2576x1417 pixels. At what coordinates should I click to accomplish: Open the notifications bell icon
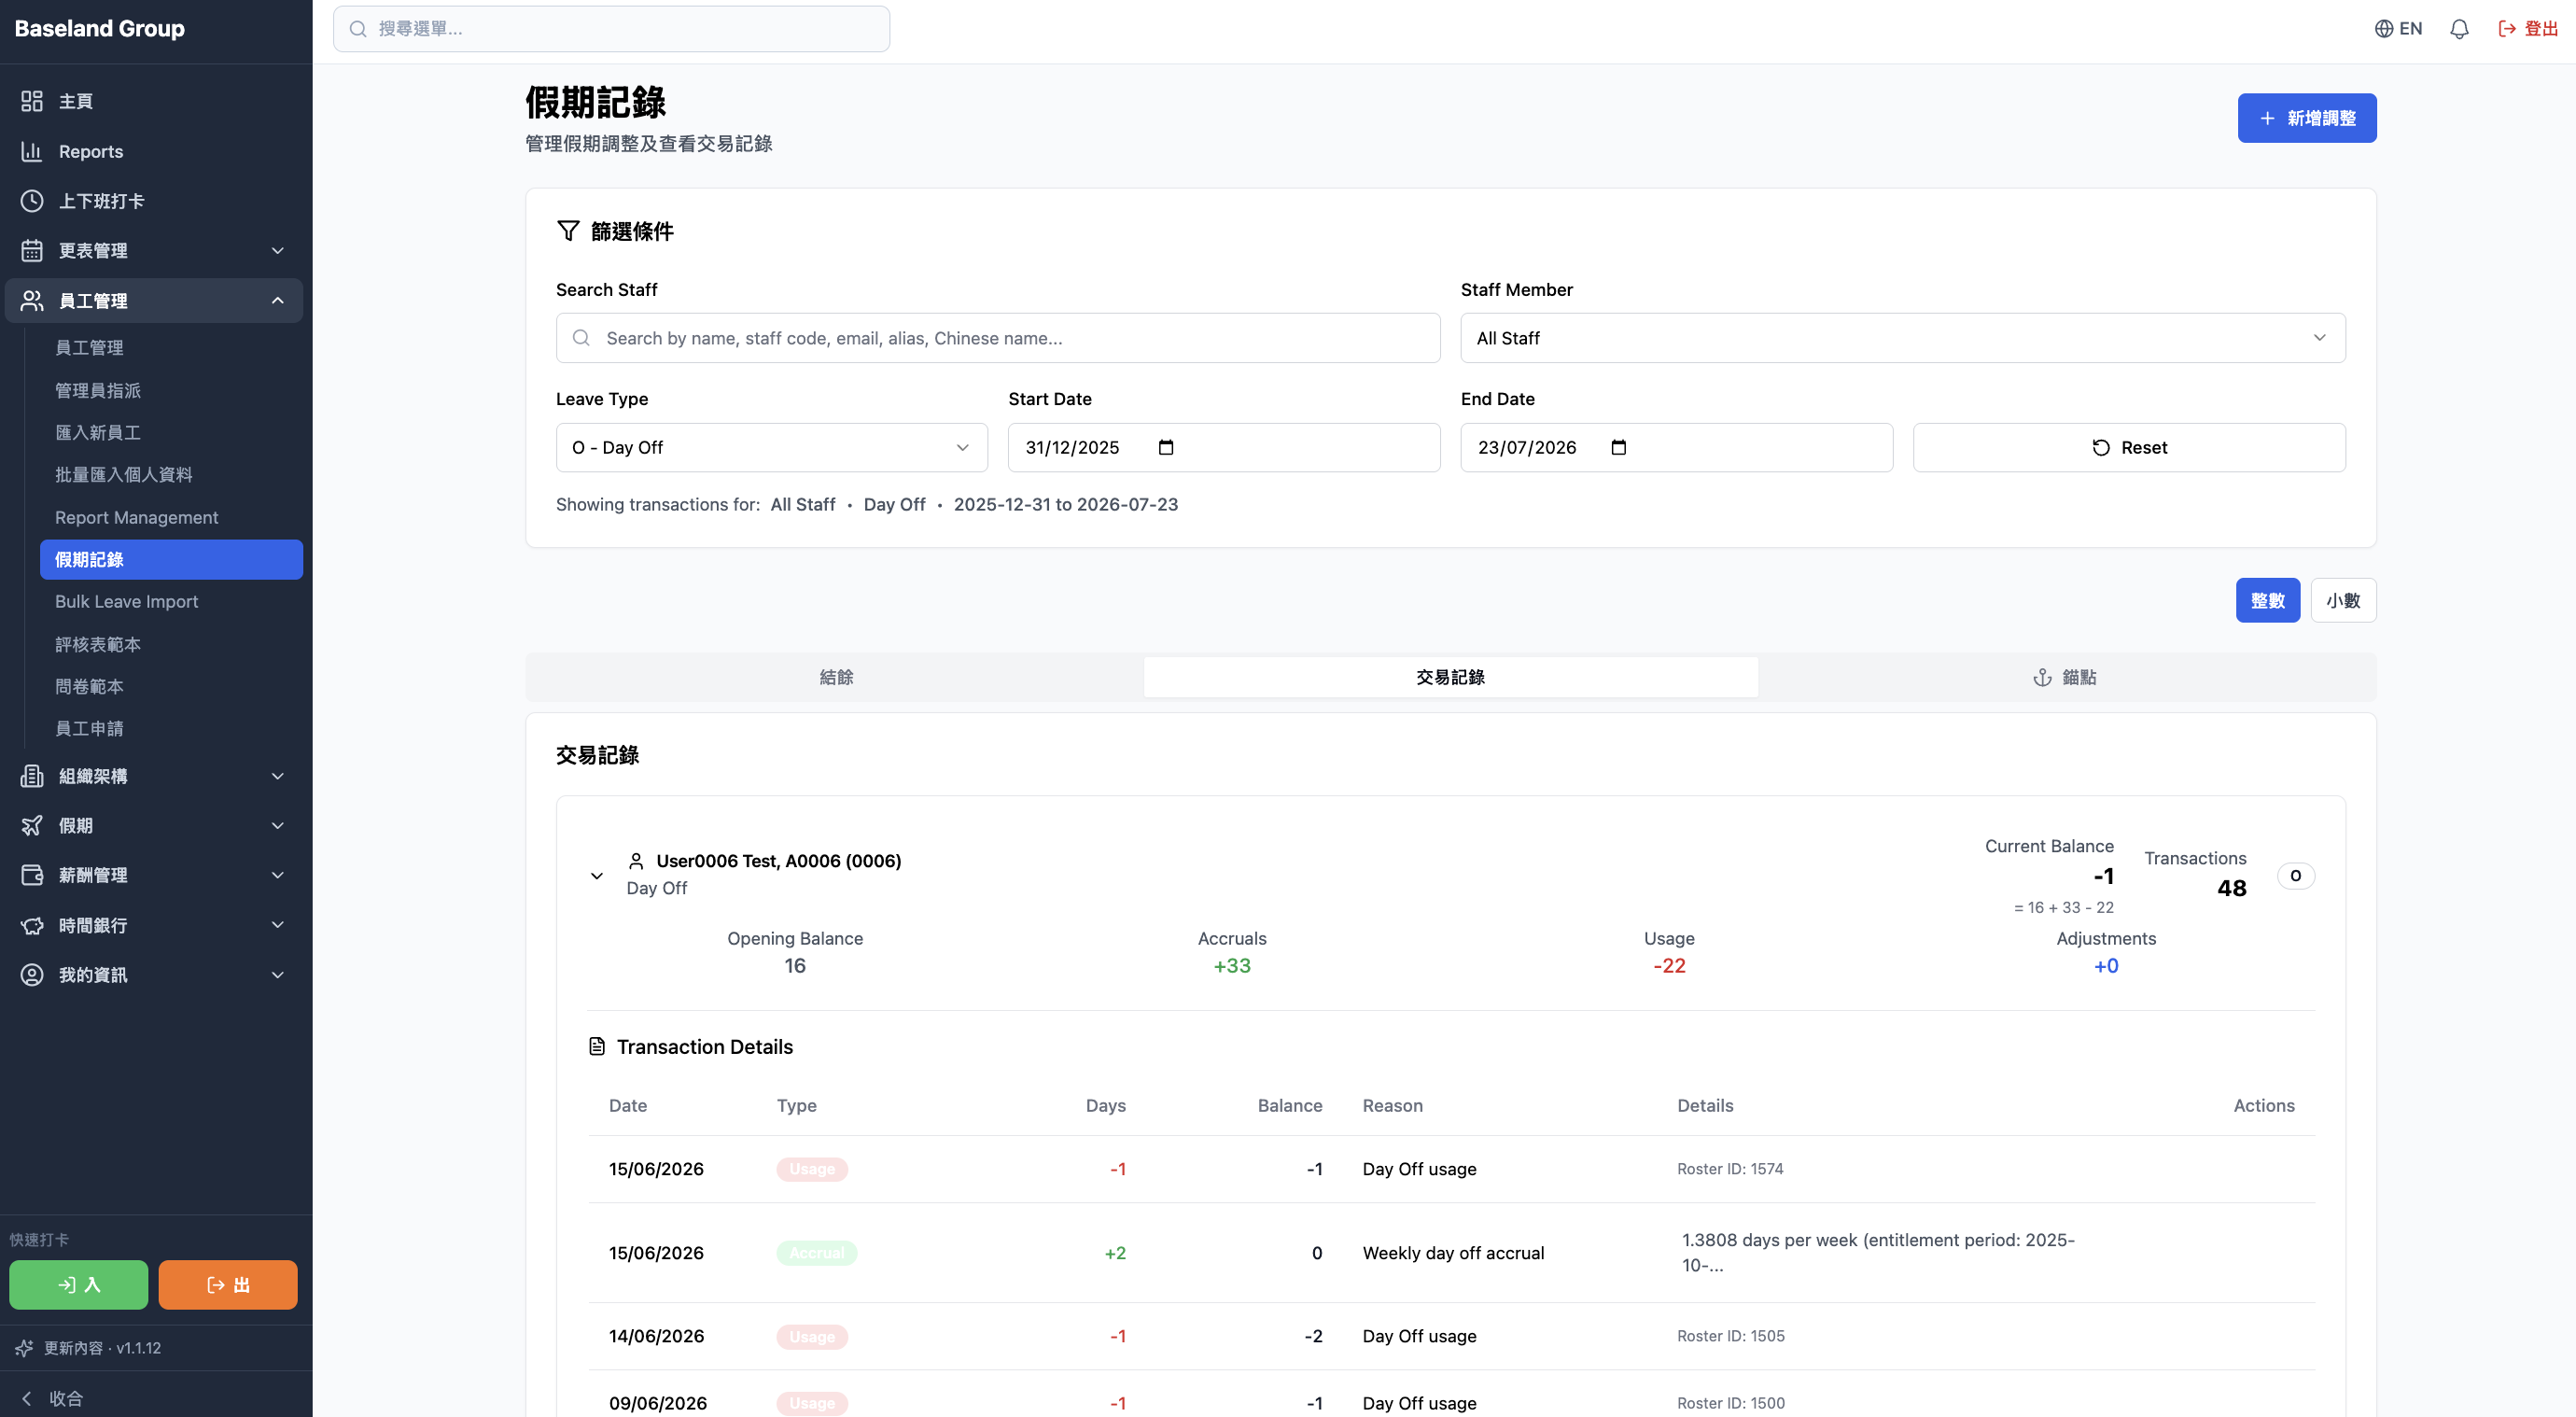pyautogui.click(x=2459, y=29)
